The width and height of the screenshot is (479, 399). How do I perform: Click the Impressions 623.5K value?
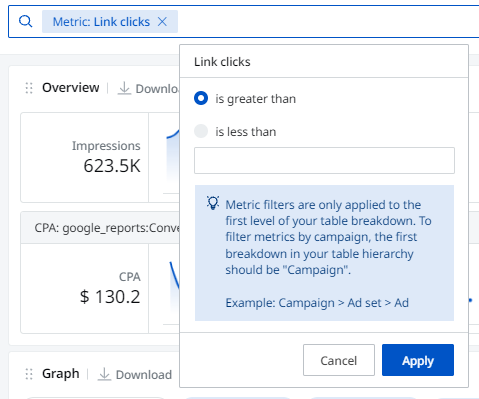pyautogui.click(x=112, y=166)
